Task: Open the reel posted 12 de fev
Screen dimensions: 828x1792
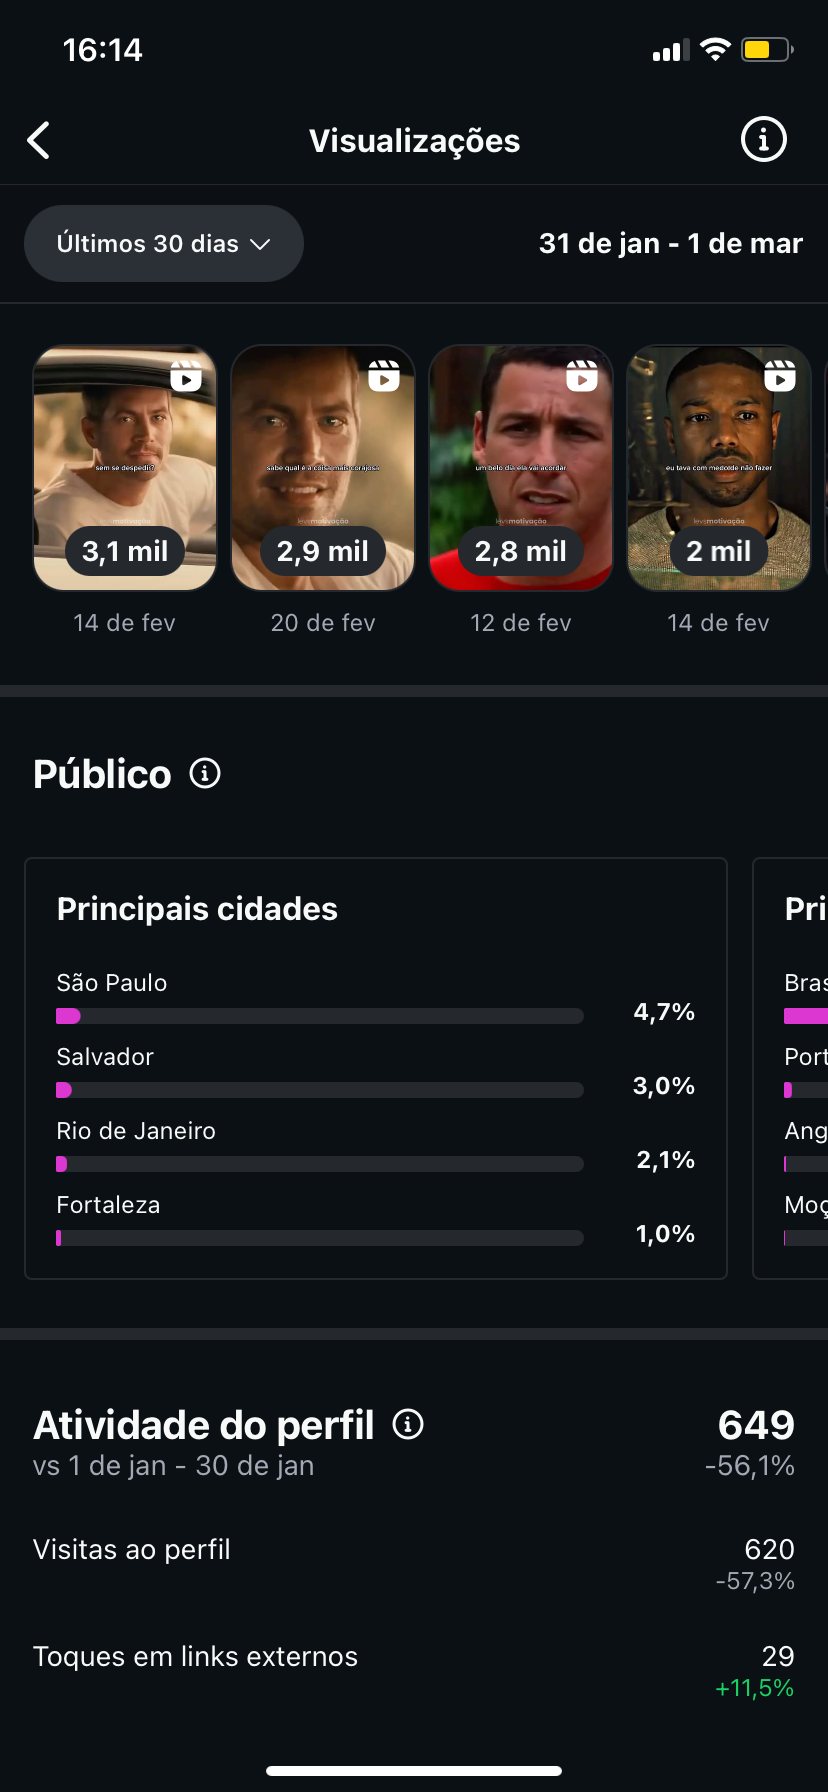Action: 521,468
